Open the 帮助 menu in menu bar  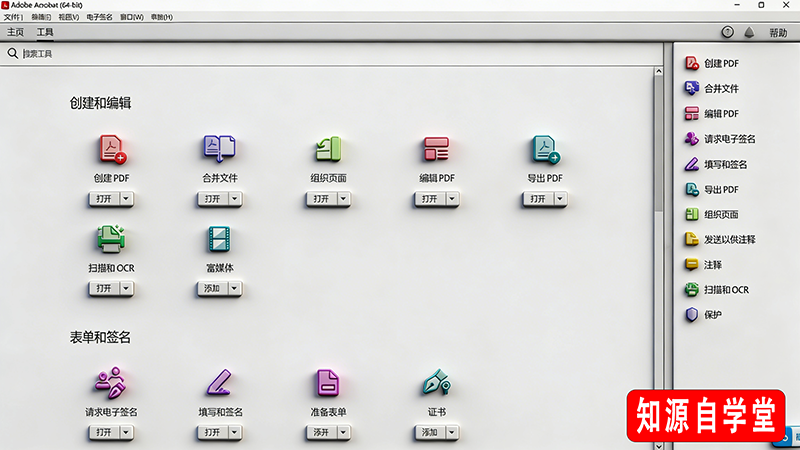[x=162, y=17]
